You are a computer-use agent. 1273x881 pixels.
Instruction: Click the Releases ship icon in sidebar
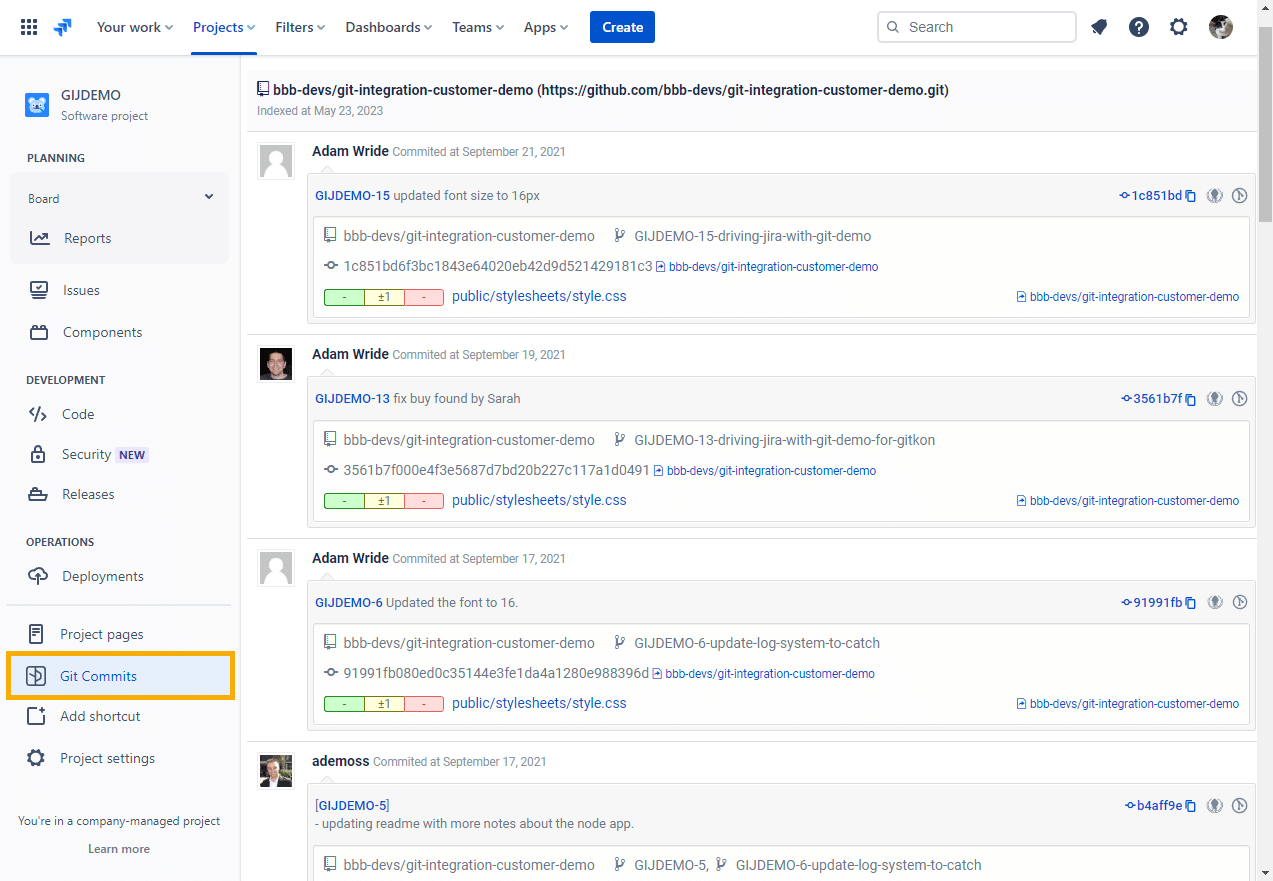[38, 494]
